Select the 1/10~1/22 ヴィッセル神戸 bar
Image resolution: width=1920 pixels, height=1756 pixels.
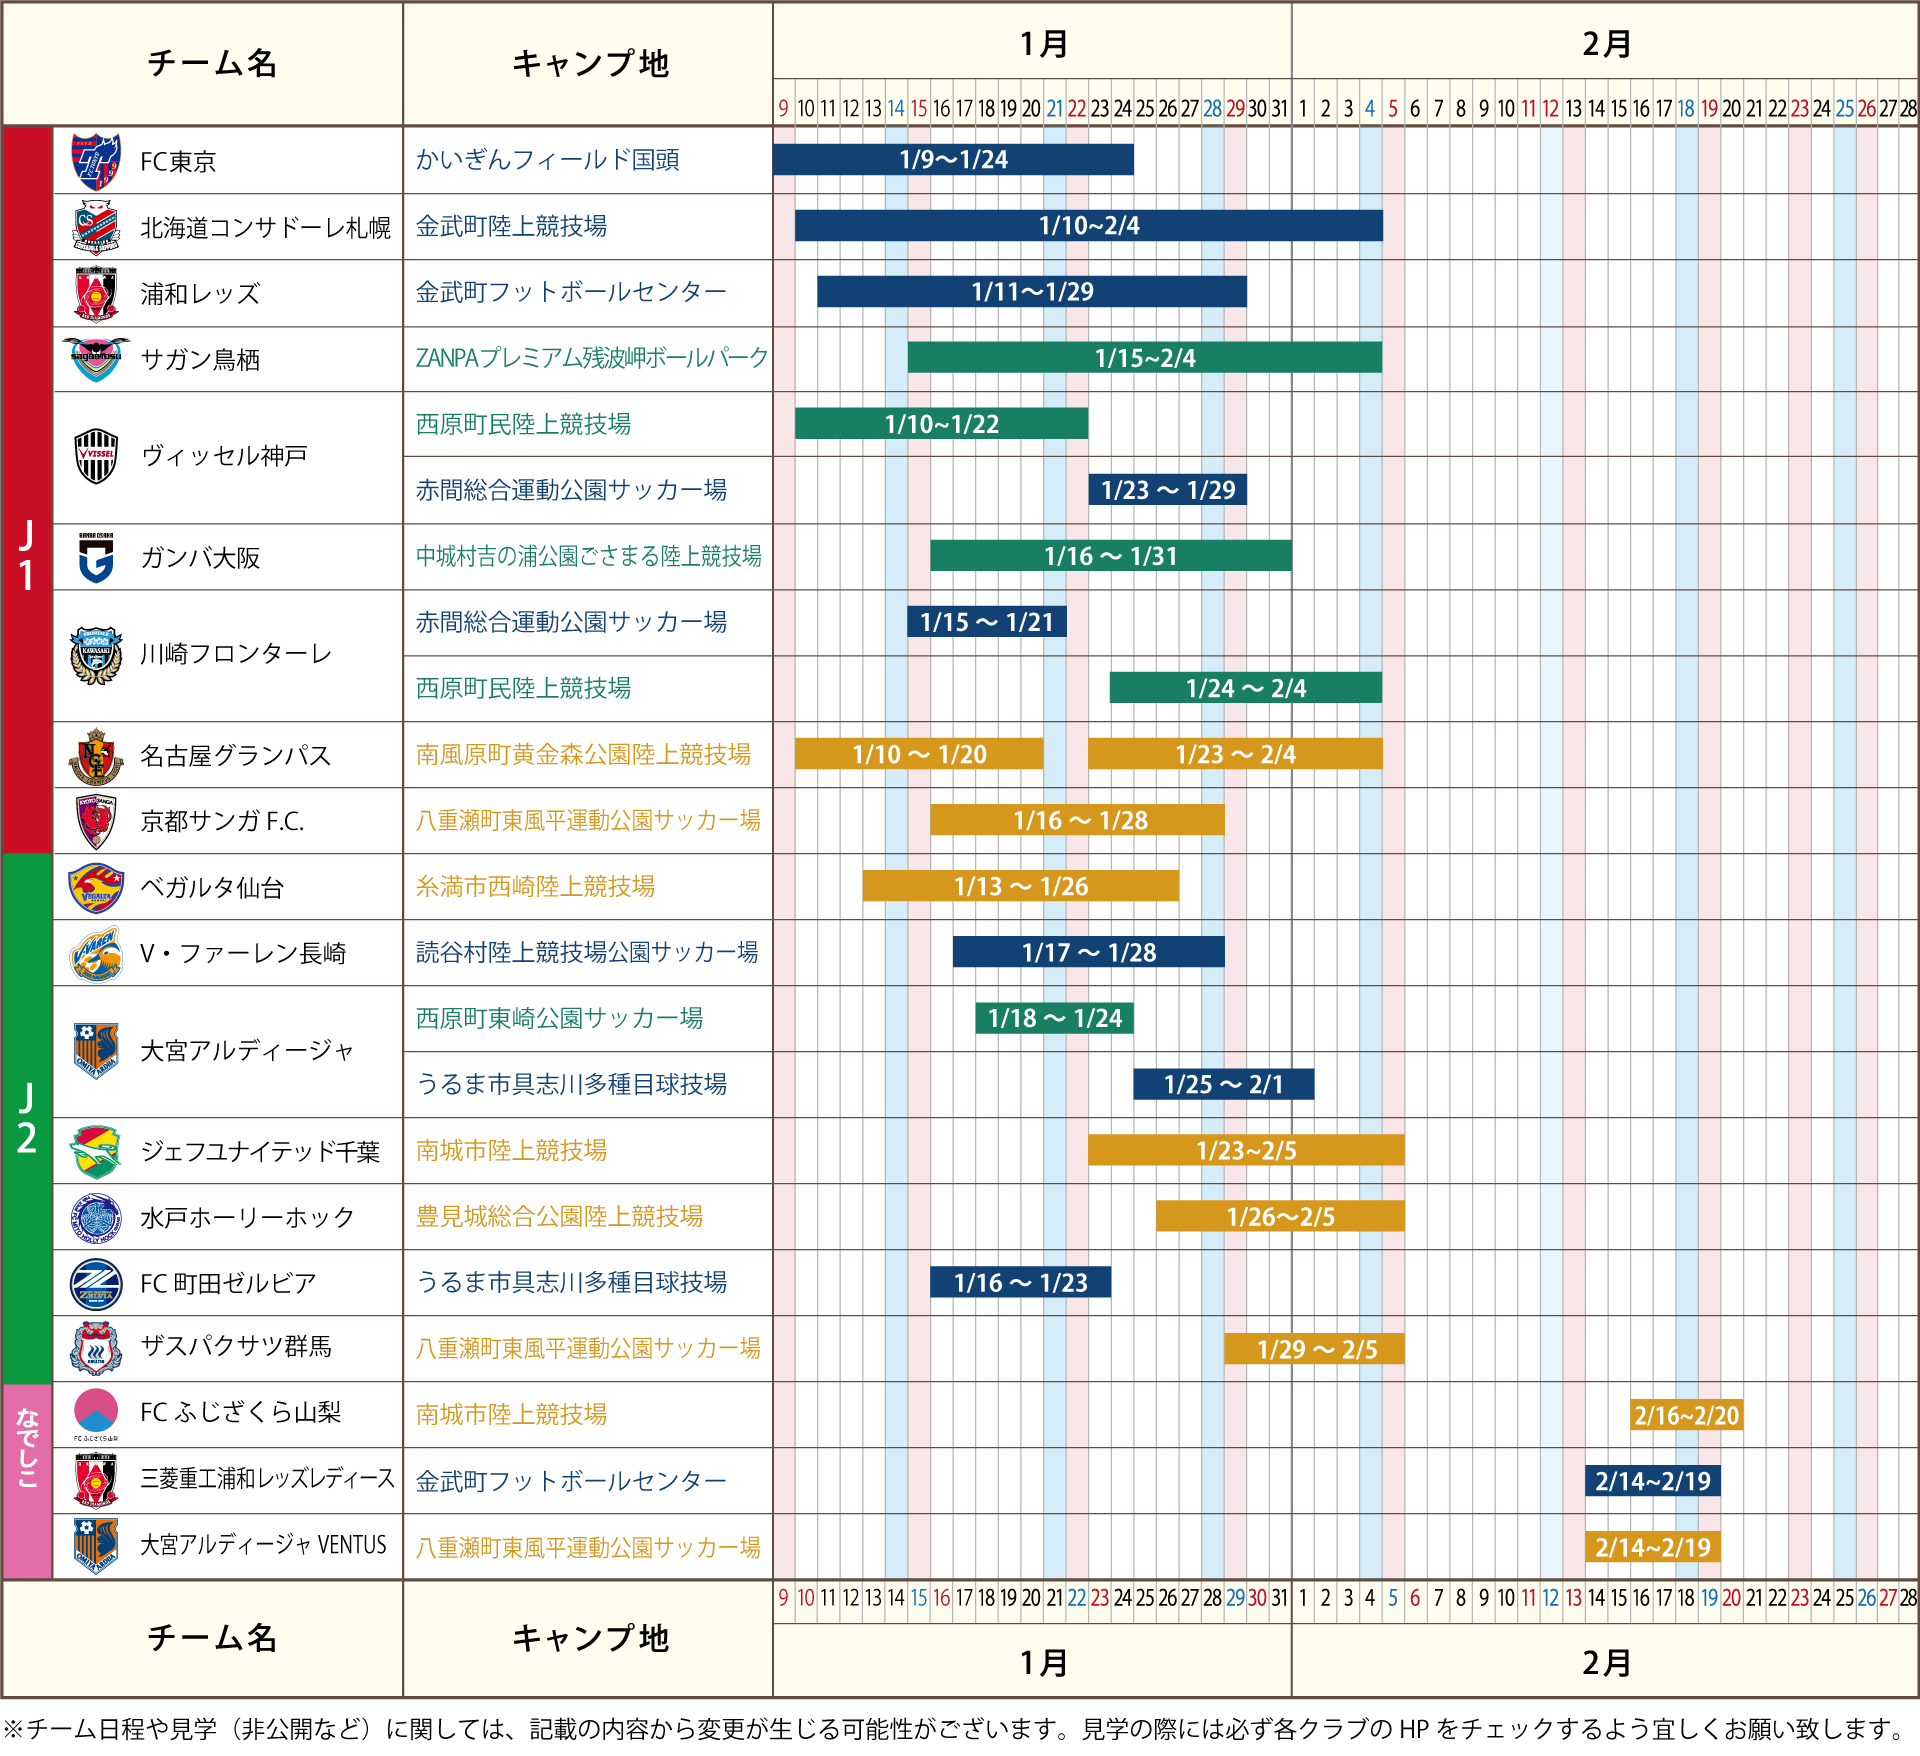(941, 424)
